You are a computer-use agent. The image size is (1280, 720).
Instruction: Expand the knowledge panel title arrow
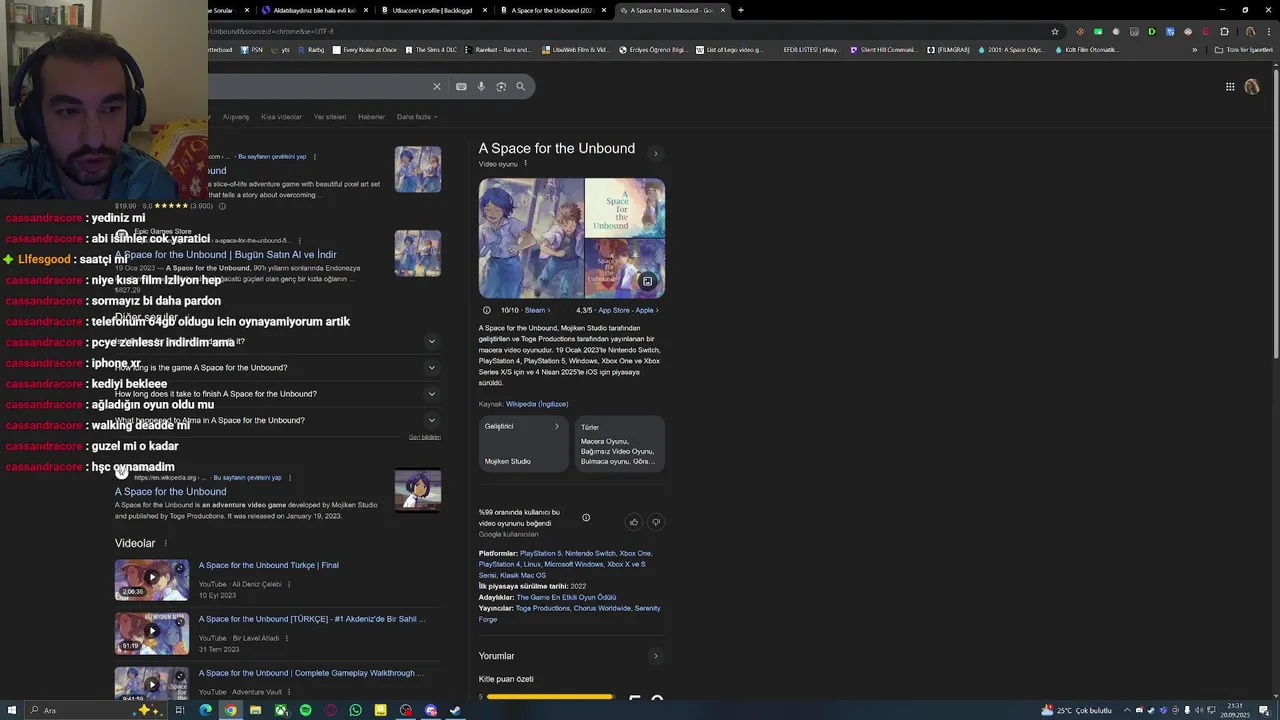pyautogui.click(x=655, y=153)
